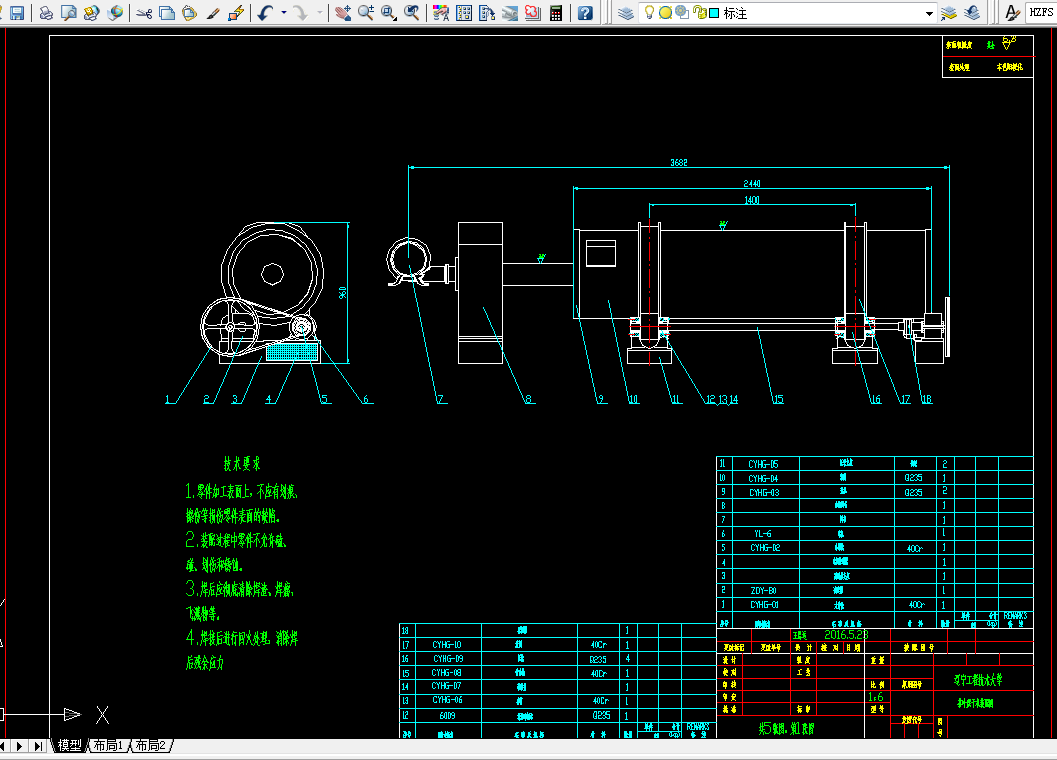This screenshot has height=760, width=1057.
Task: Expand the 标注 layer dropdown list
Action: pyautogui.click(x=929, y=13)
